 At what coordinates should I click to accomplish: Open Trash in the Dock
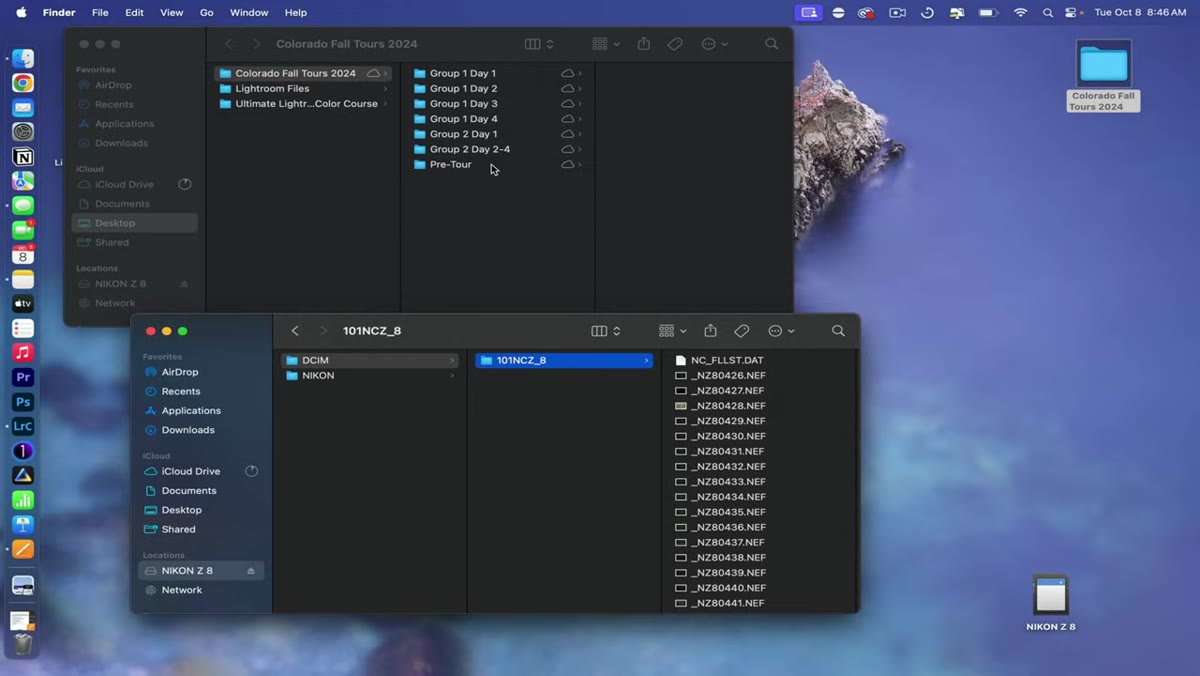[23, 645]
